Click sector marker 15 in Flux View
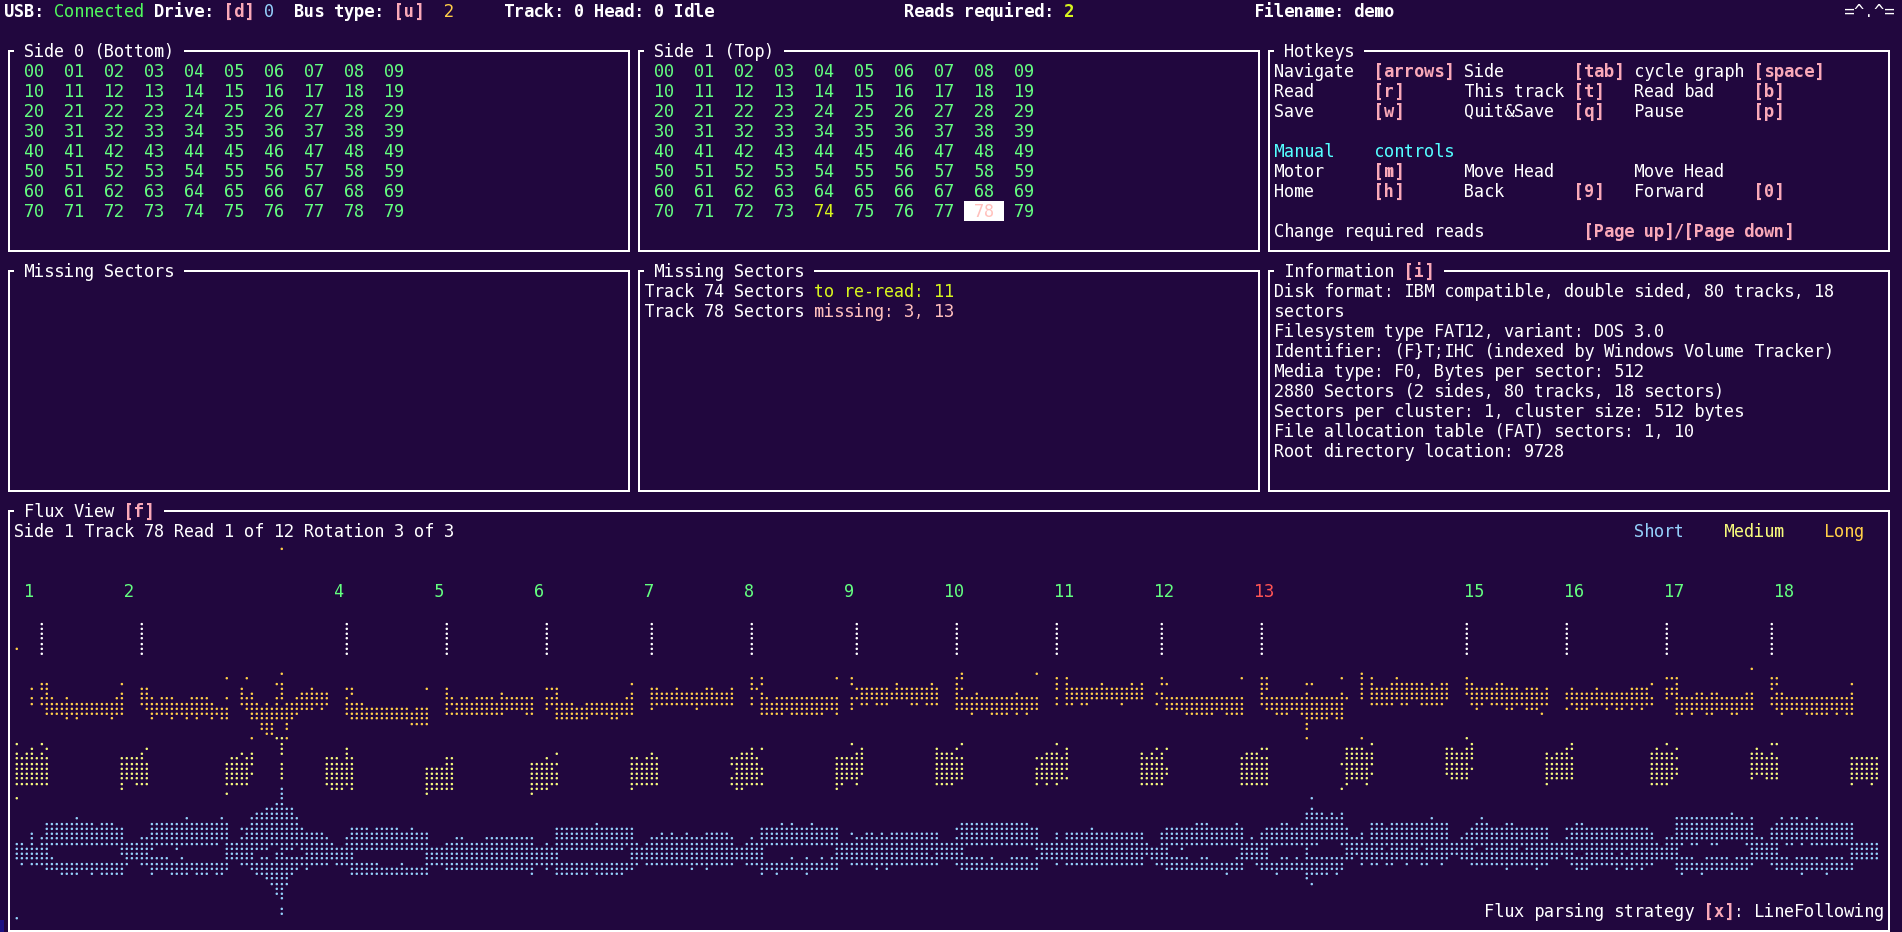The height and width of the screenshot is (932, 1902). [x=1474, y=591]
